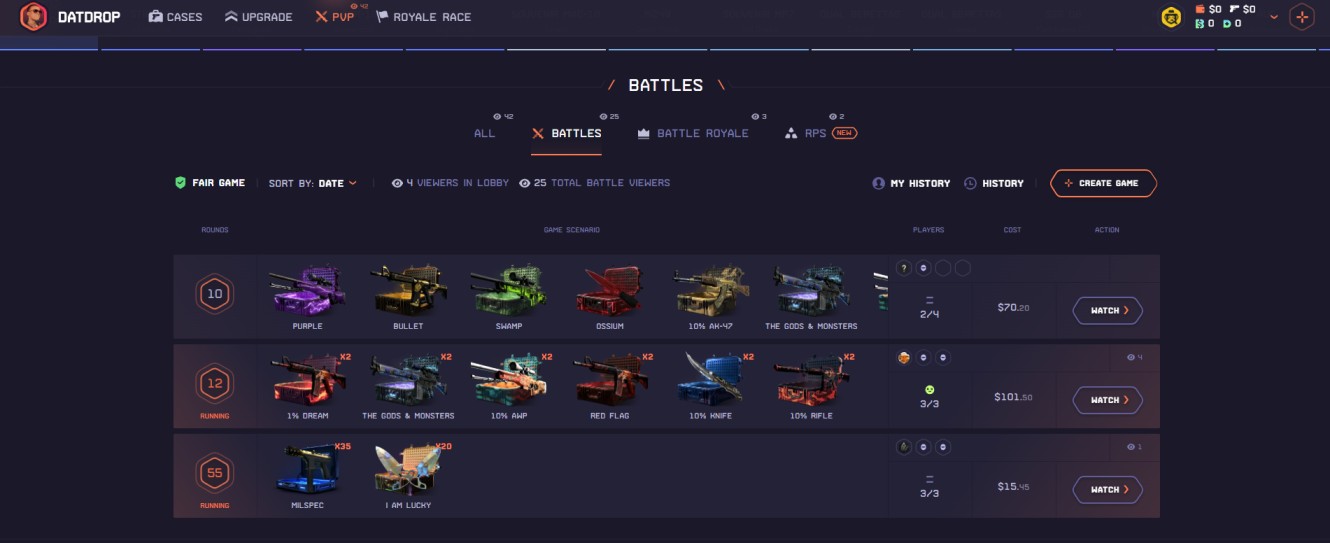Click the Red Flag case thumbnail
The width and height of the screenshot is (1330, 543).
click(610, 380)
